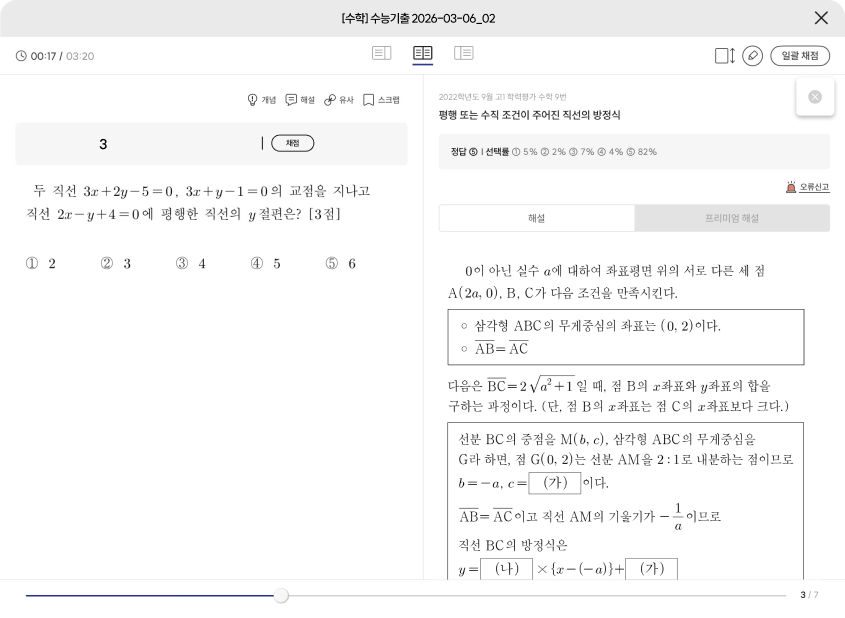845x618 pixels.
Task: Select the 프리미엄 해설 tab
Action: click(x=731, y=218)
